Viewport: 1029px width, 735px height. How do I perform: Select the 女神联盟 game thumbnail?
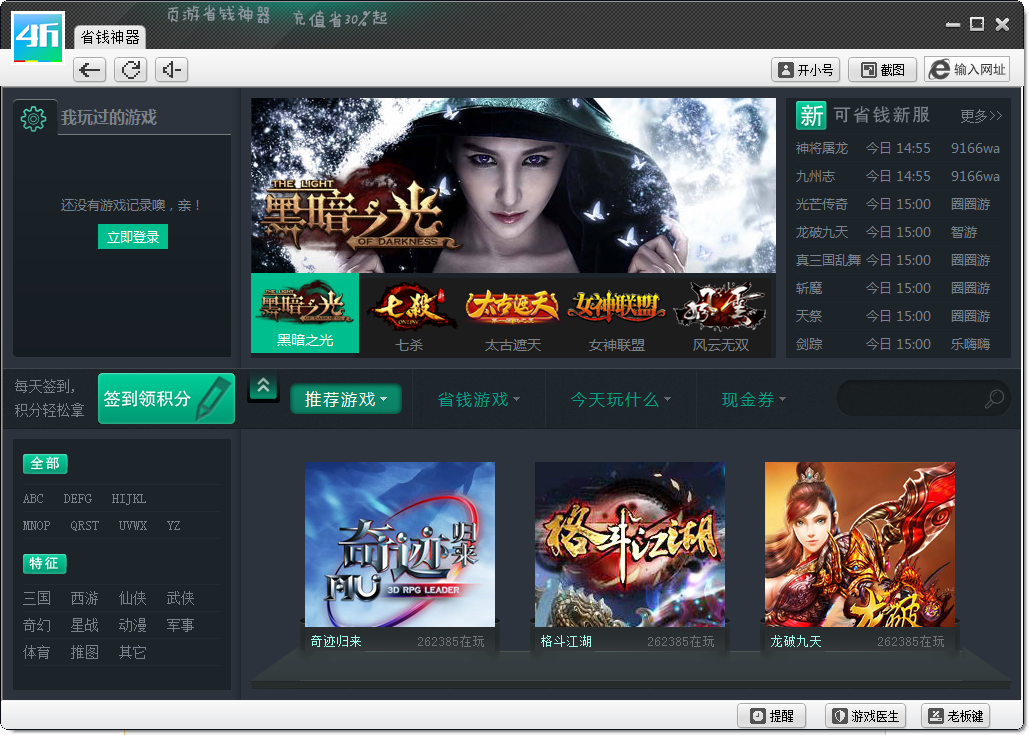[617, 318]
